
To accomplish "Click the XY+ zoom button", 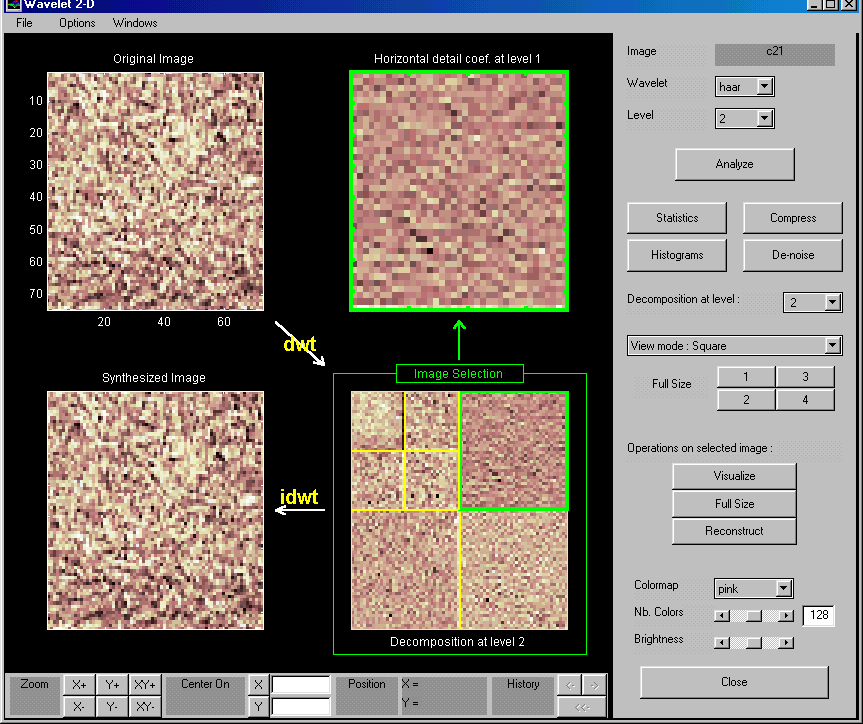I will (x=145, y=685).
